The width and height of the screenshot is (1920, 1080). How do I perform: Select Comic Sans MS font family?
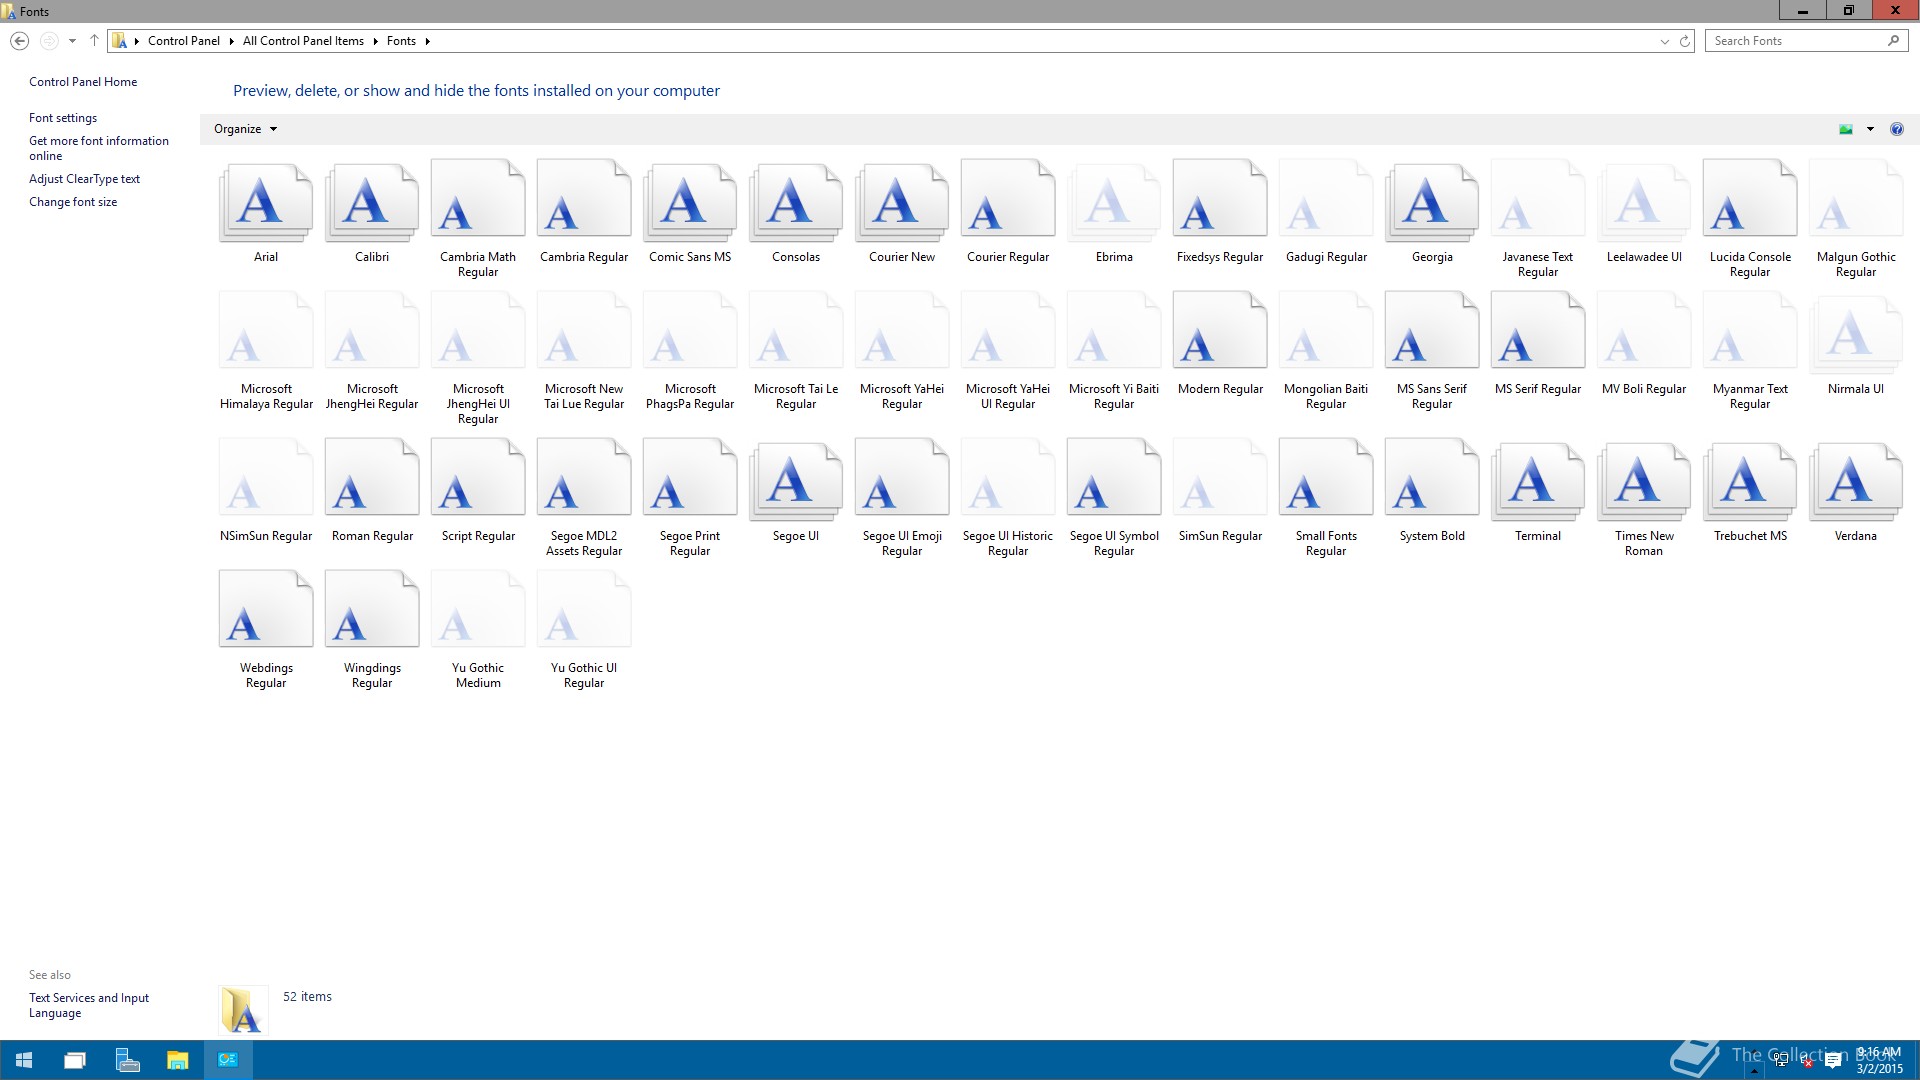click(x=690, y=203)
